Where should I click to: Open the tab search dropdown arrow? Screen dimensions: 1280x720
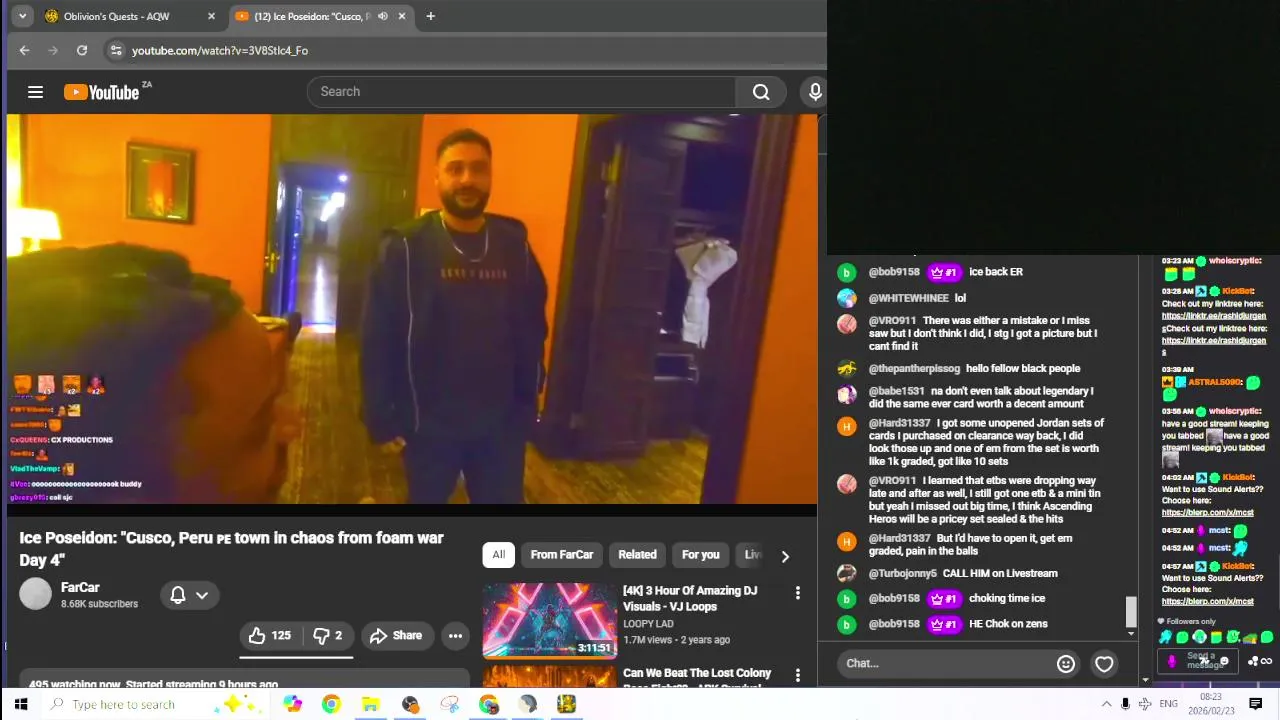coord(22,16)
